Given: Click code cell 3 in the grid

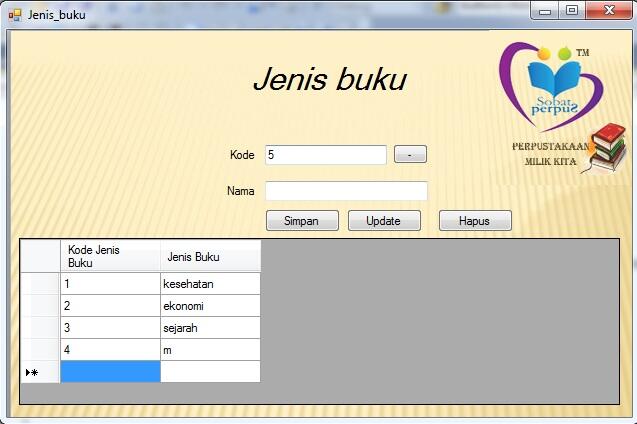Looking at the screenshot, I should [110, 327].
